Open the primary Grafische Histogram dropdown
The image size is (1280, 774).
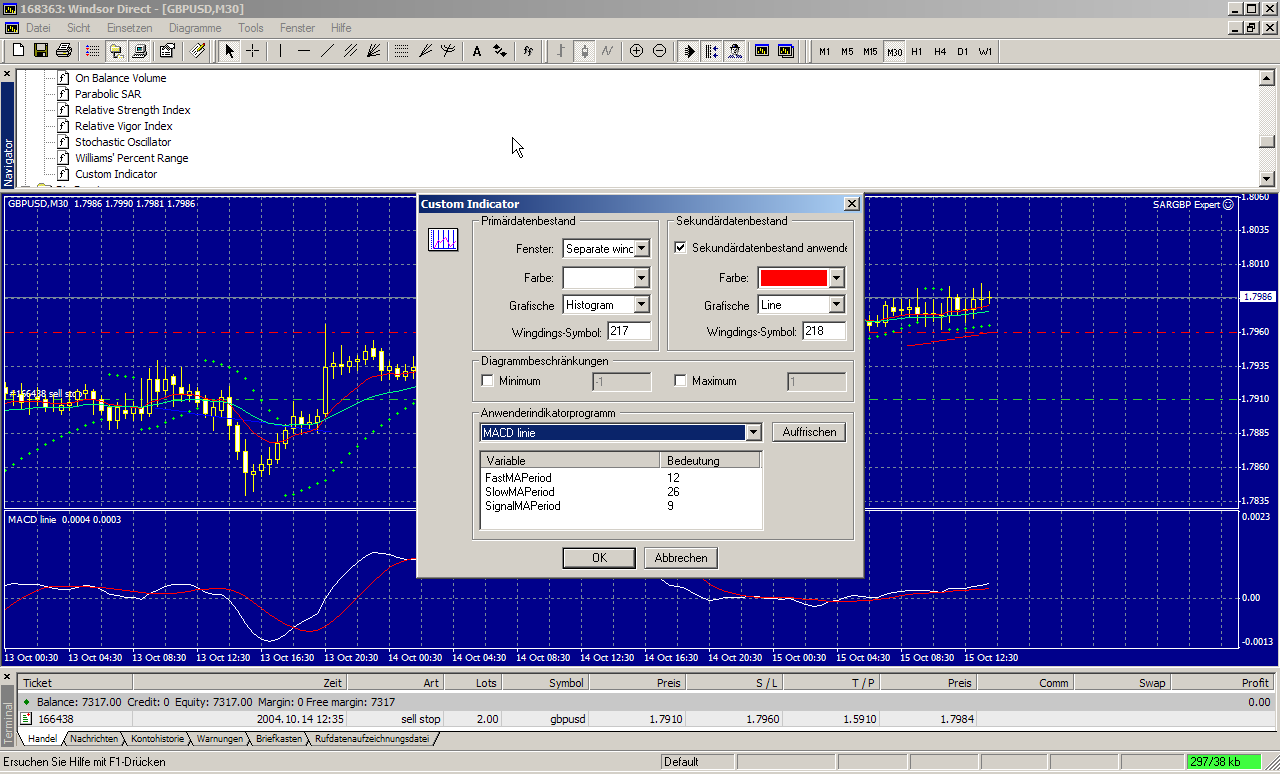[x=641, y=305]
